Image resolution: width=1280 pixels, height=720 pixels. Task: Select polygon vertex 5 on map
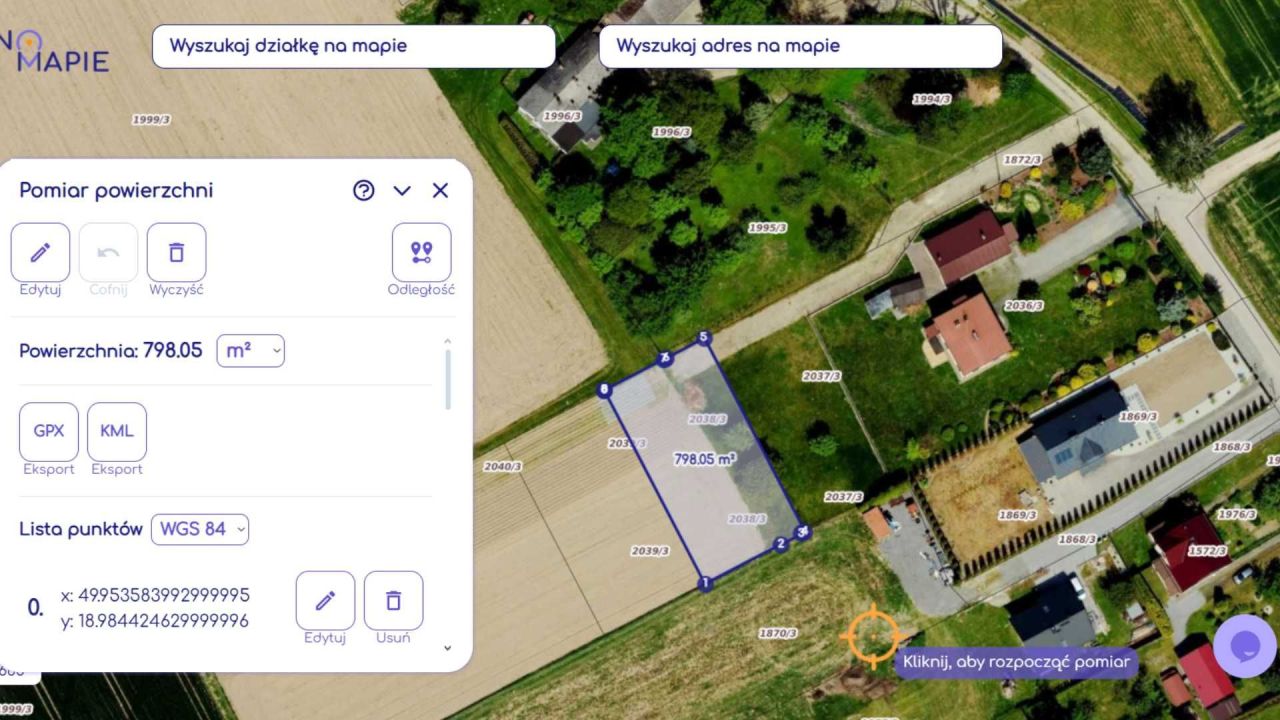704,337
